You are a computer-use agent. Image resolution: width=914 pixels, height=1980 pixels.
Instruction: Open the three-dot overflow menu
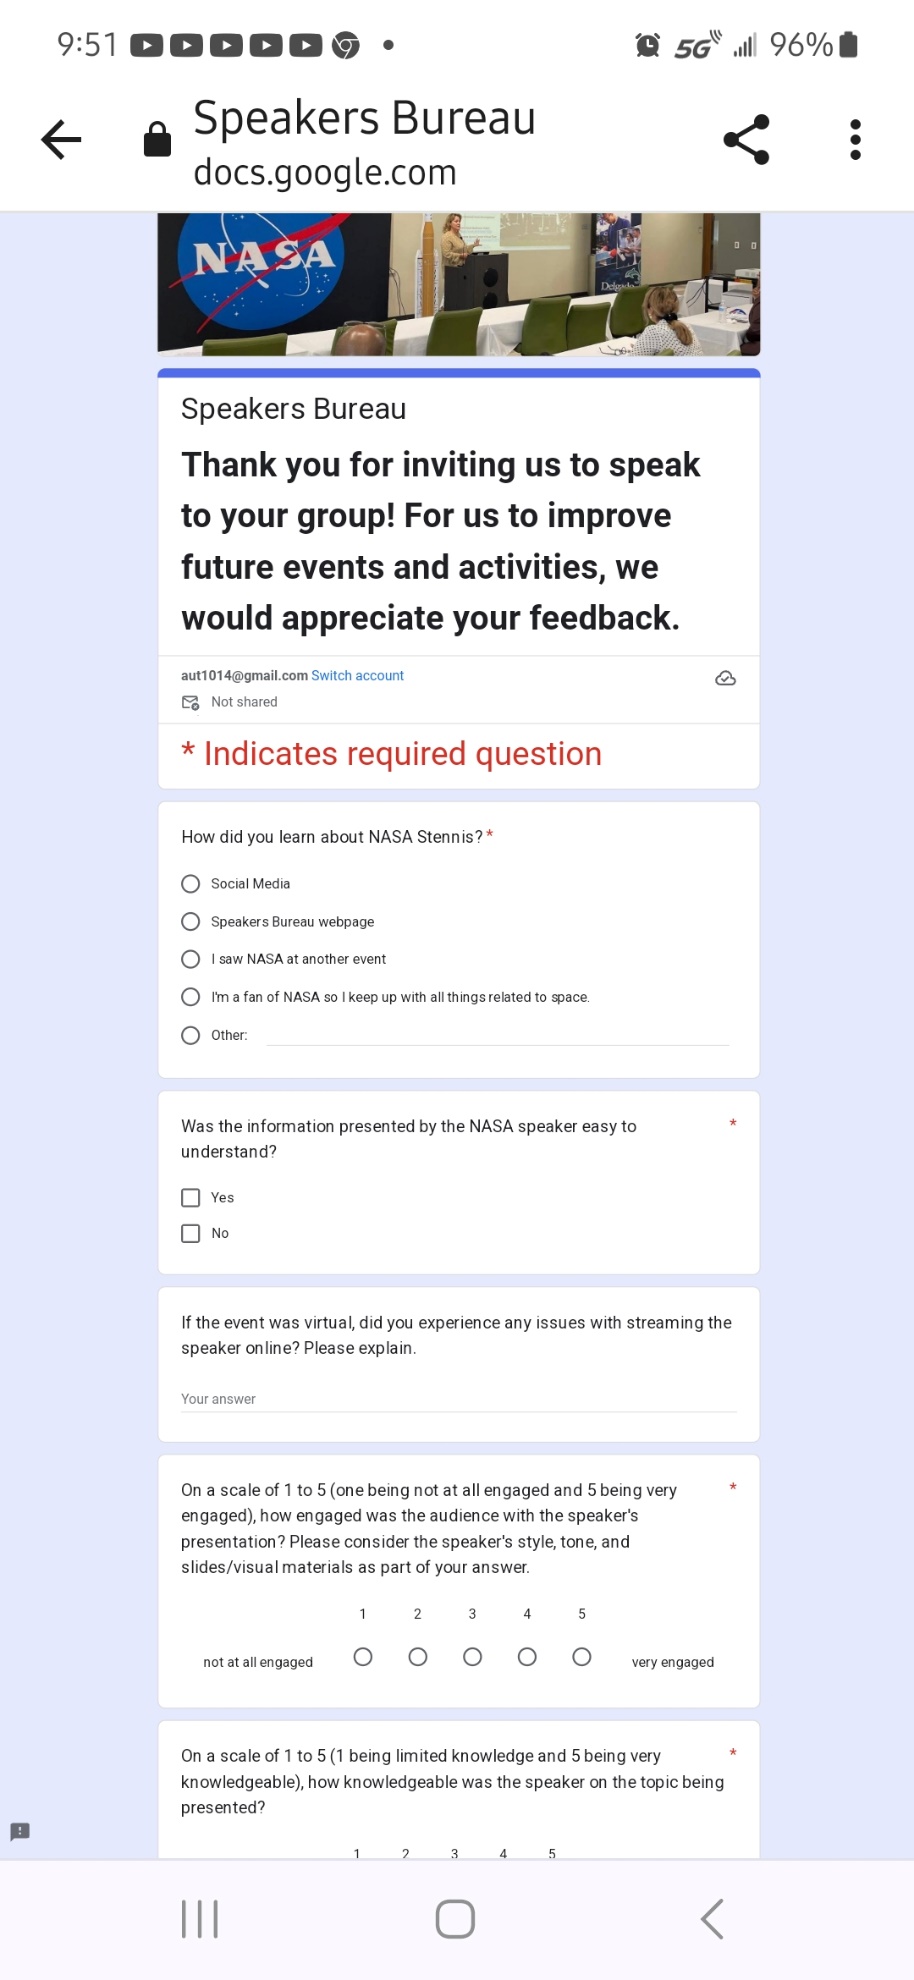point(855,140)
